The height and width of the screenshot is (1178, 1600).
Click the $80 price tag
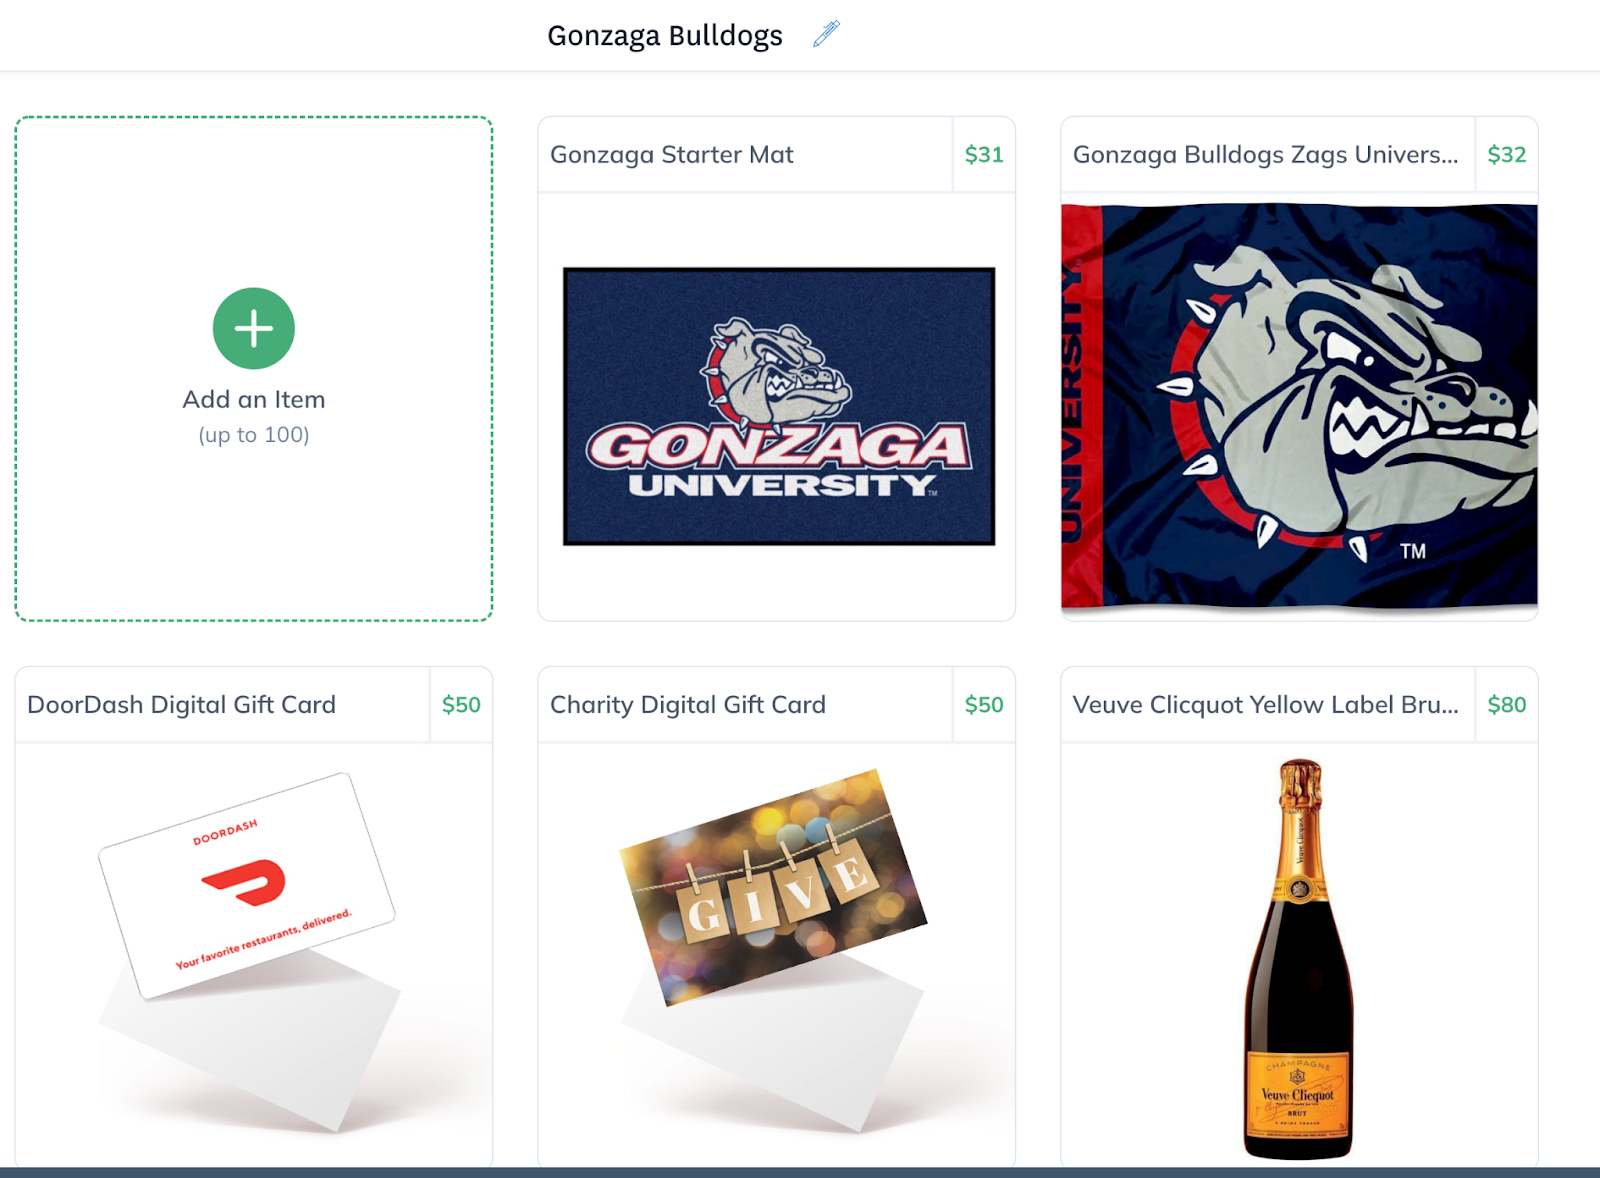(1507, 705)
